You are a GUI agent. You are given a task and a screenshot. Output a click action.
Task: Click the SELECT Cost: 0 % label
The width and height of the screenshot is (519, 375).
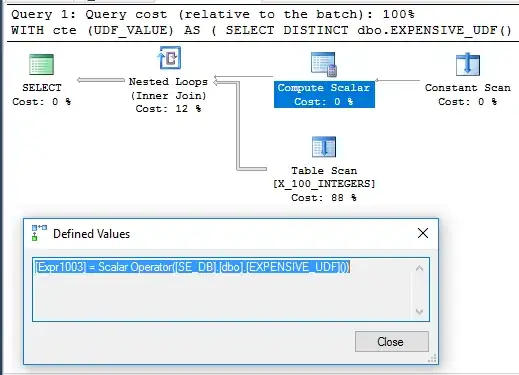(42, 95)
